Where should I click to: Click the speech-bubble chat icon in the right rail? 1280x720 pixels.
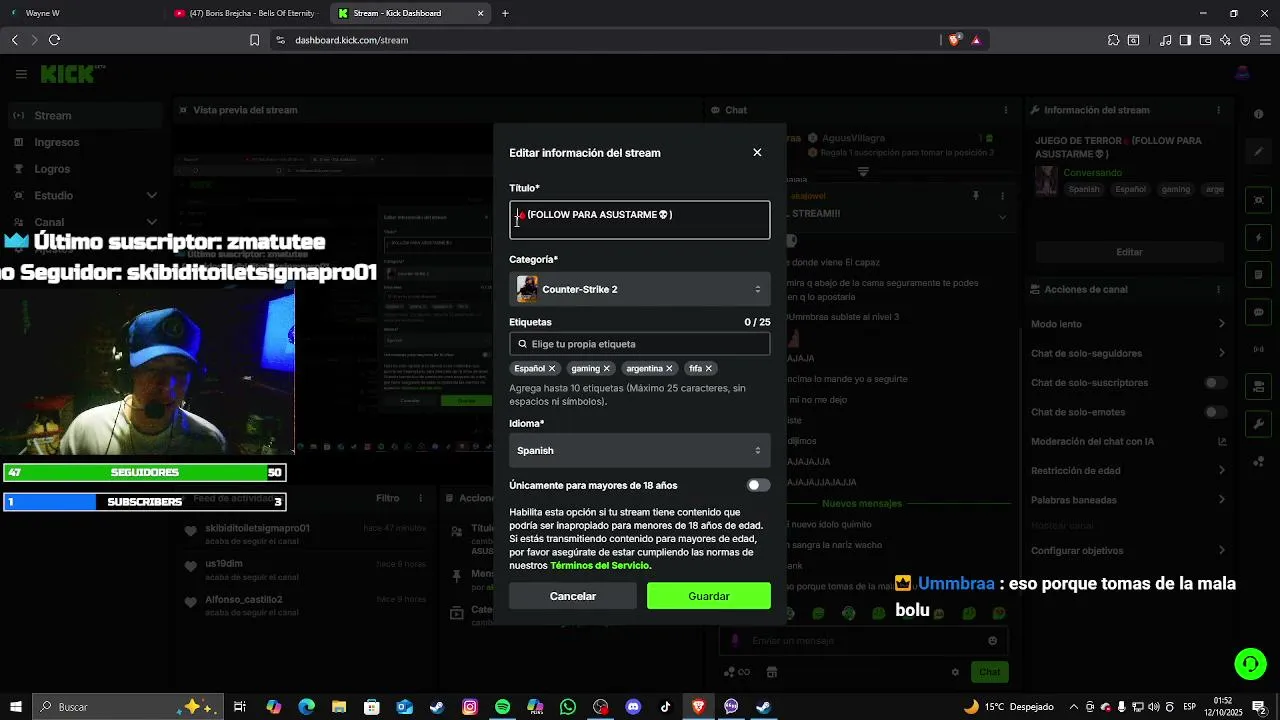coord(1259,313)
